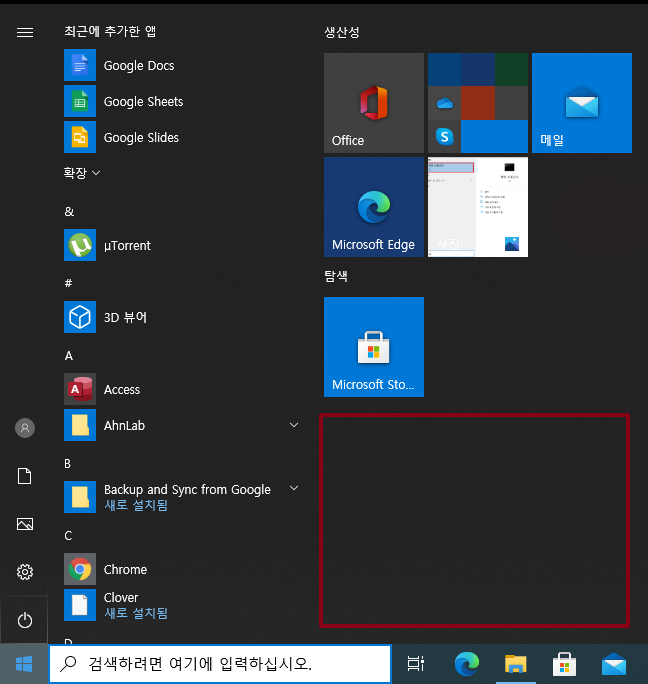Open Microsoft Store tile

[374, 347]
